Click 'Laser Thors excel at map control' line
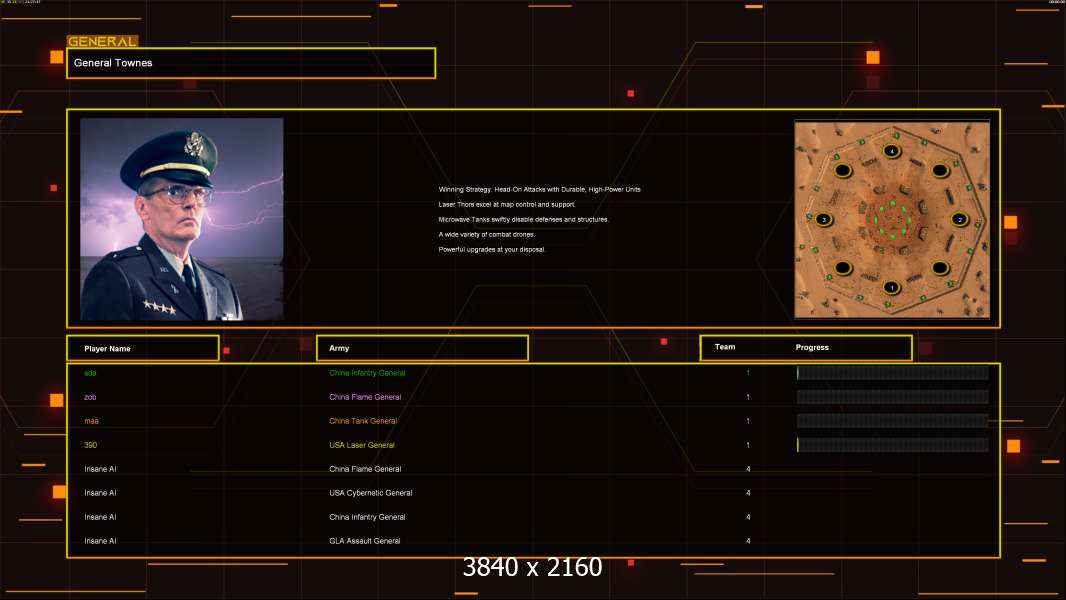Image resolution: width=1066 pixels, height=600 pixels. point(506,205)
